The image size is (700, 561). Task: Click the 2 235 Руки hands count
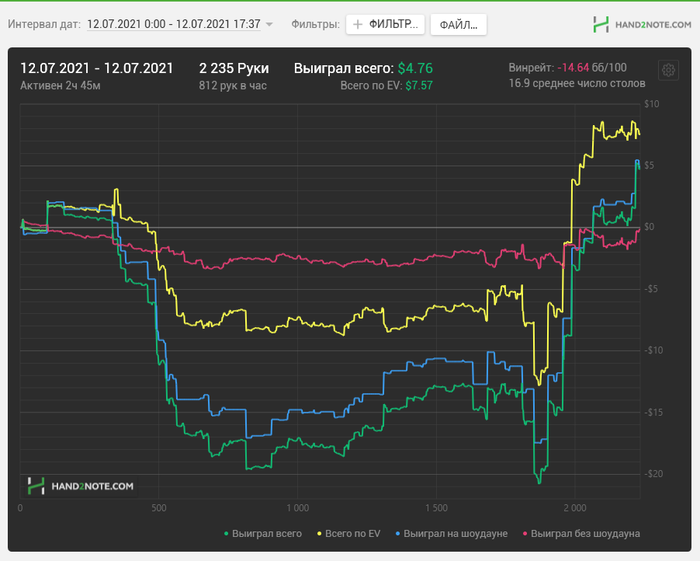click(234, 68)
